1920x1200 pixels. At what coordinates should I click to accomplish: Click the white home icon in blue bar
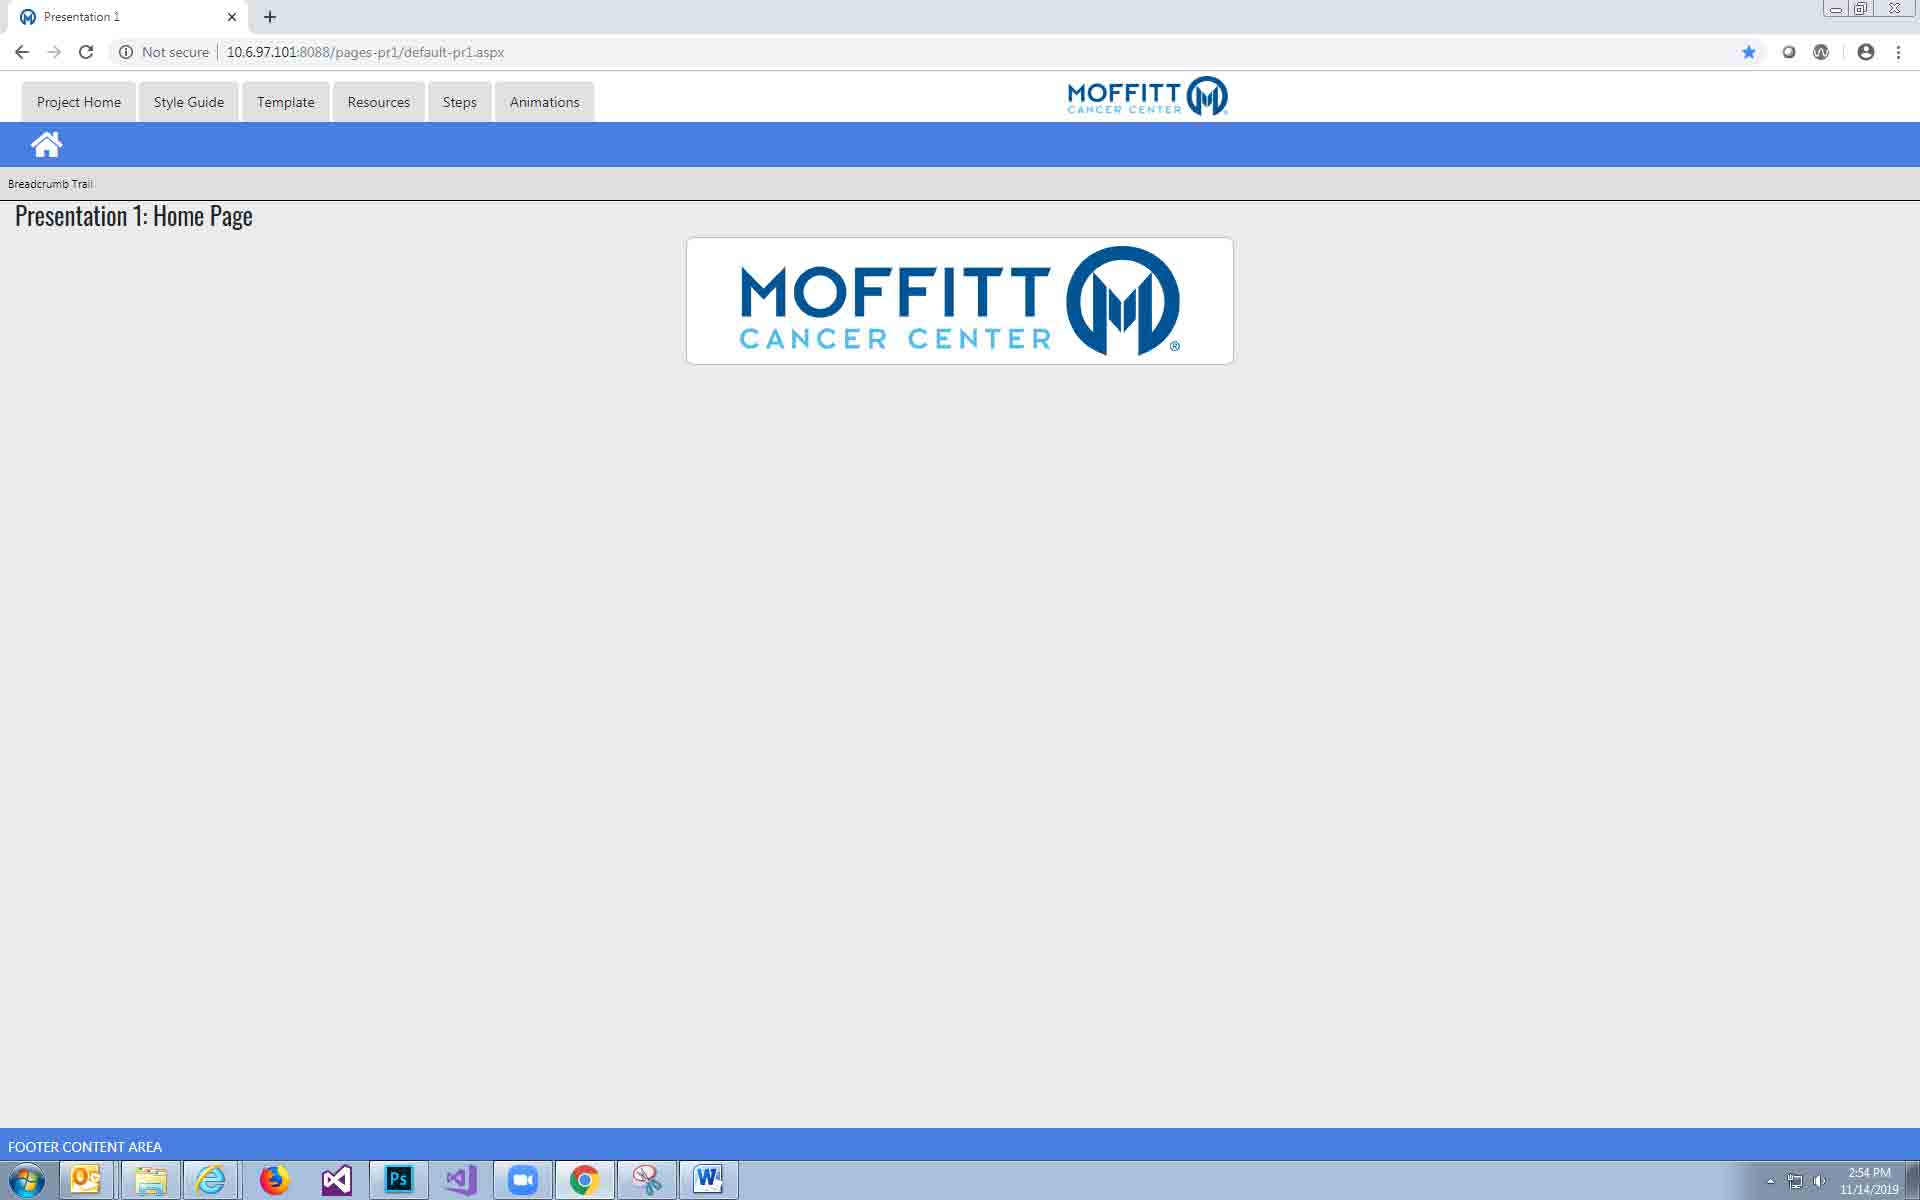[x=46, y=145]
